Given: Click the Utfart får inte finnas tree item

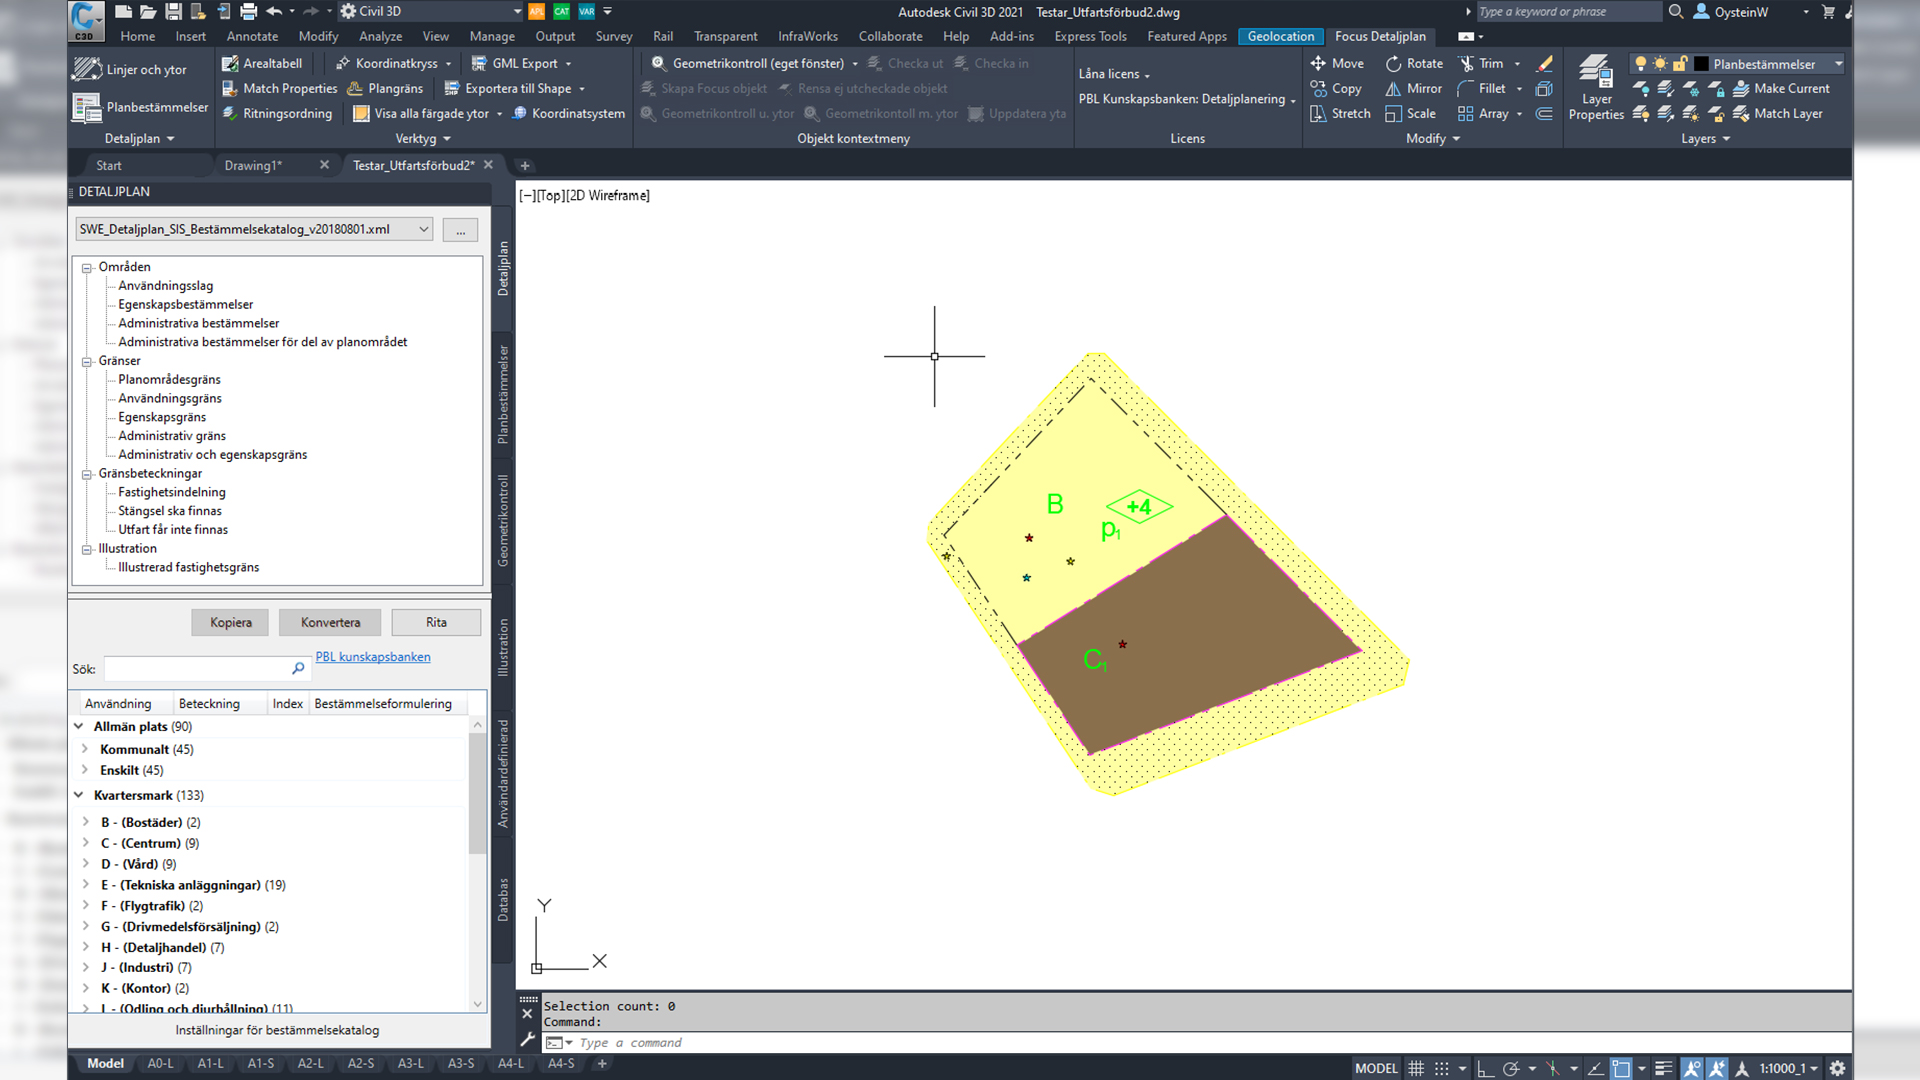Looking at the screenshot, I should click(x=173, y=529).
